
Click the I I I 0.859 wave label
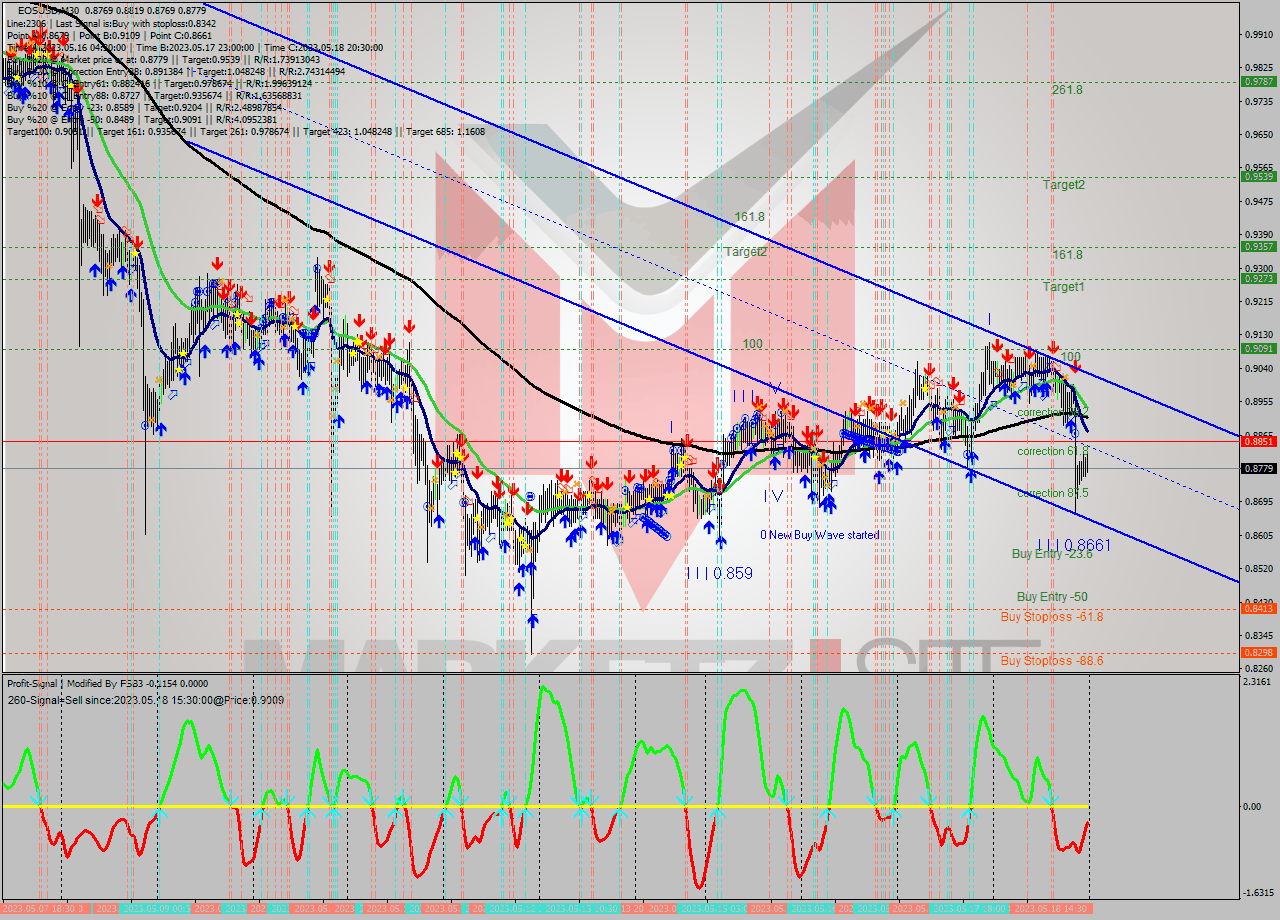(719, 574)
